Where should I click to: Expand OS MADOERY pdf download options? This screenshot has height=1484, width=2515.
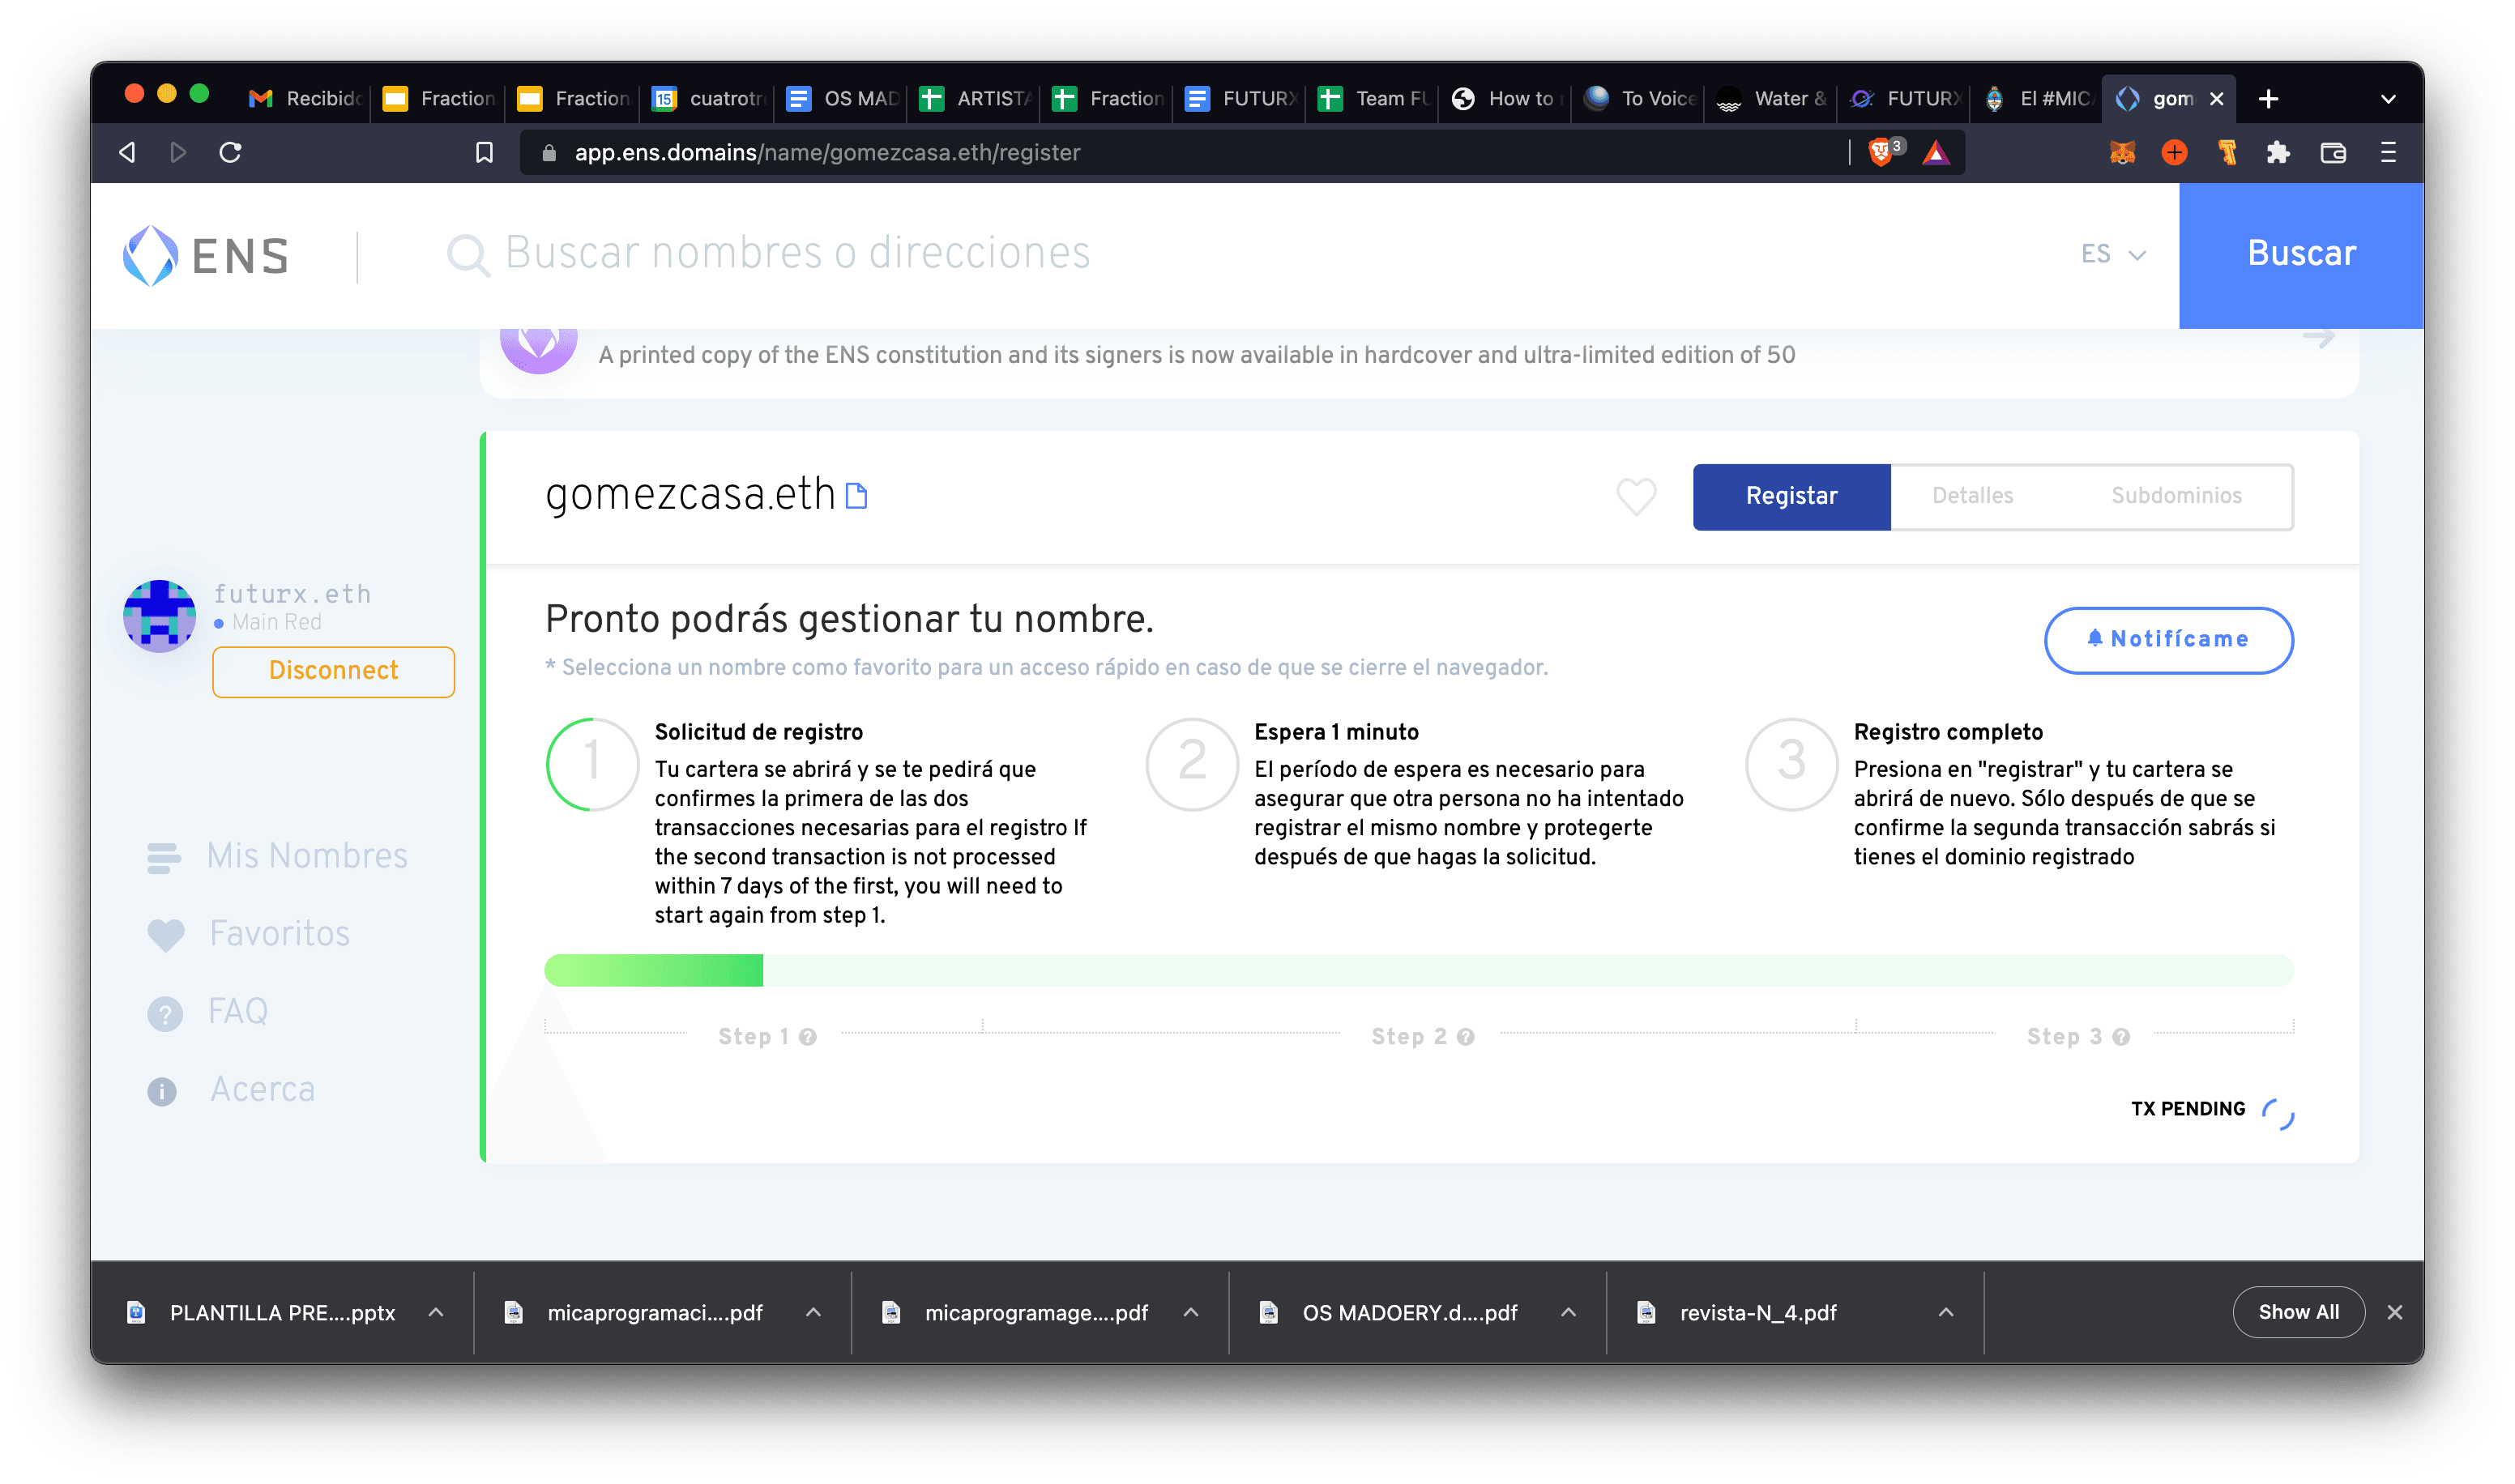pyautogui.click(x=1568, y=1312)
